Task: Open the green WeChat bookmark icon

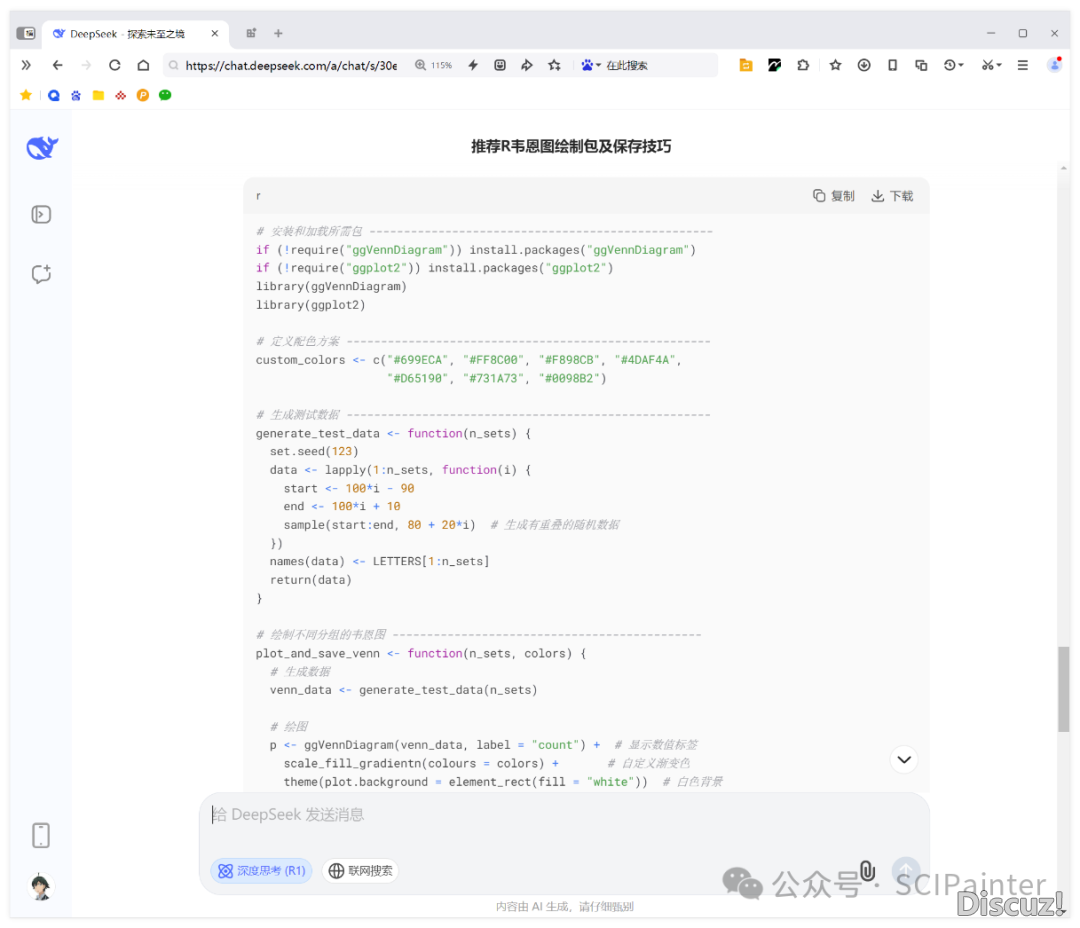Action: click(165, 95)
